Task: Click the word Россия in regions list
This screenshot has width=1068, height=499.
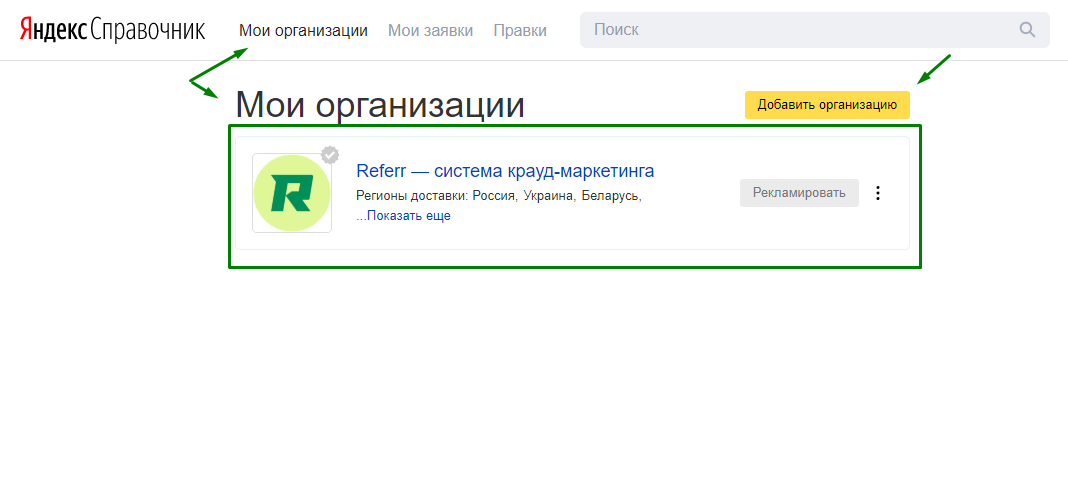Action: pos(494,196)
